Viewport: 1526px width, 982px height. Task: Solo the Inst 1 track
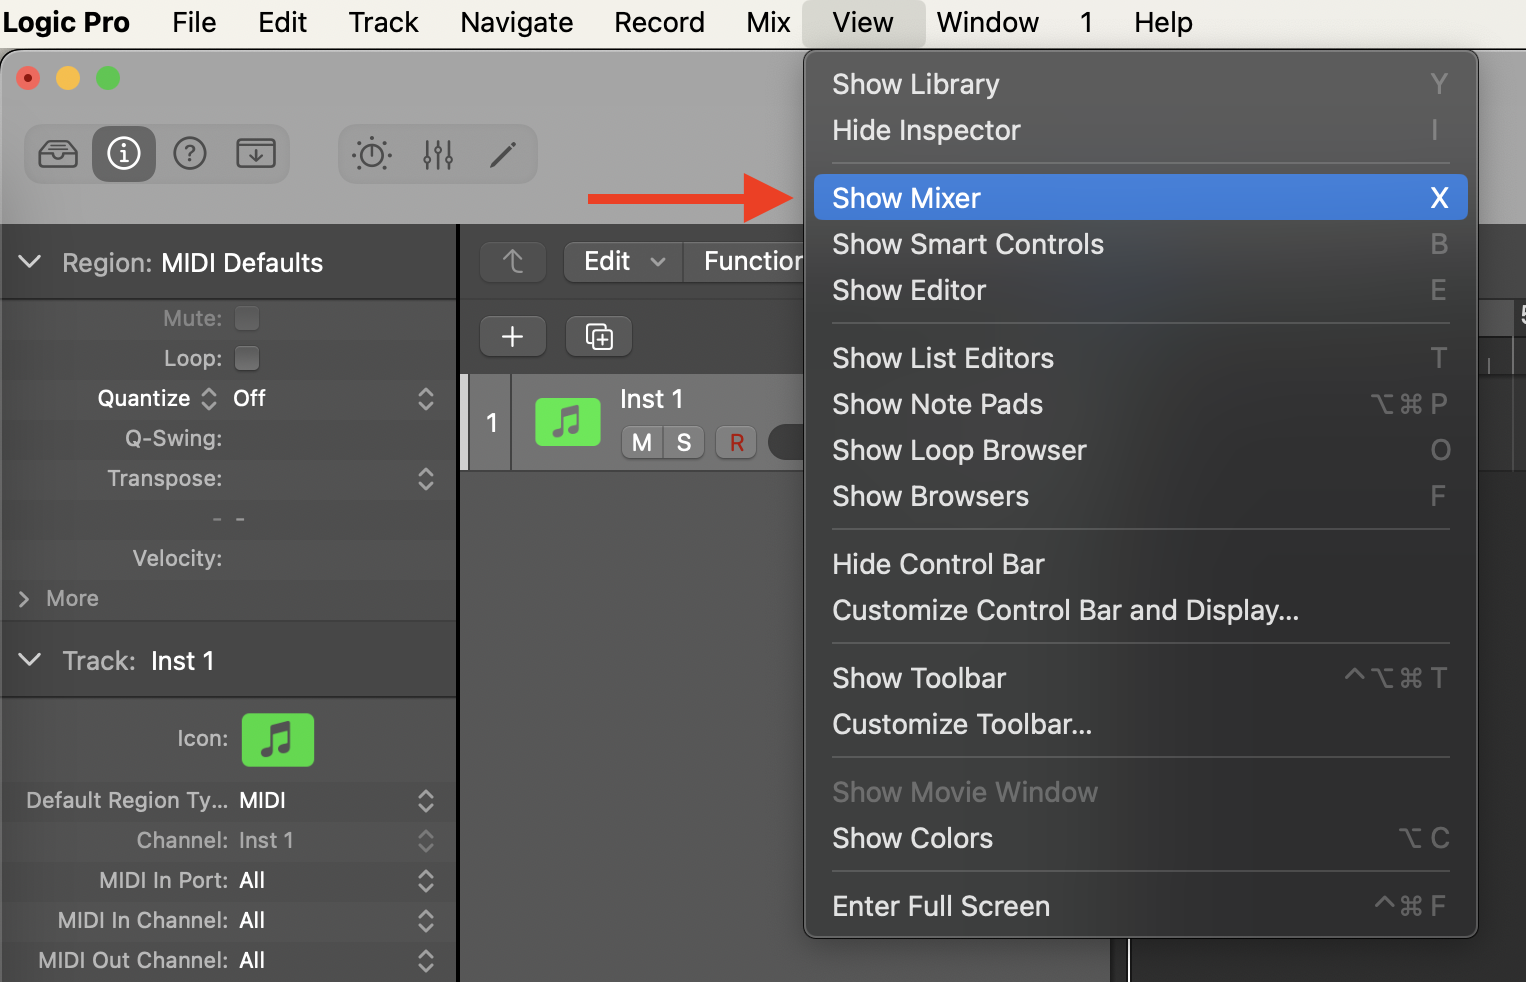[684, 442]
